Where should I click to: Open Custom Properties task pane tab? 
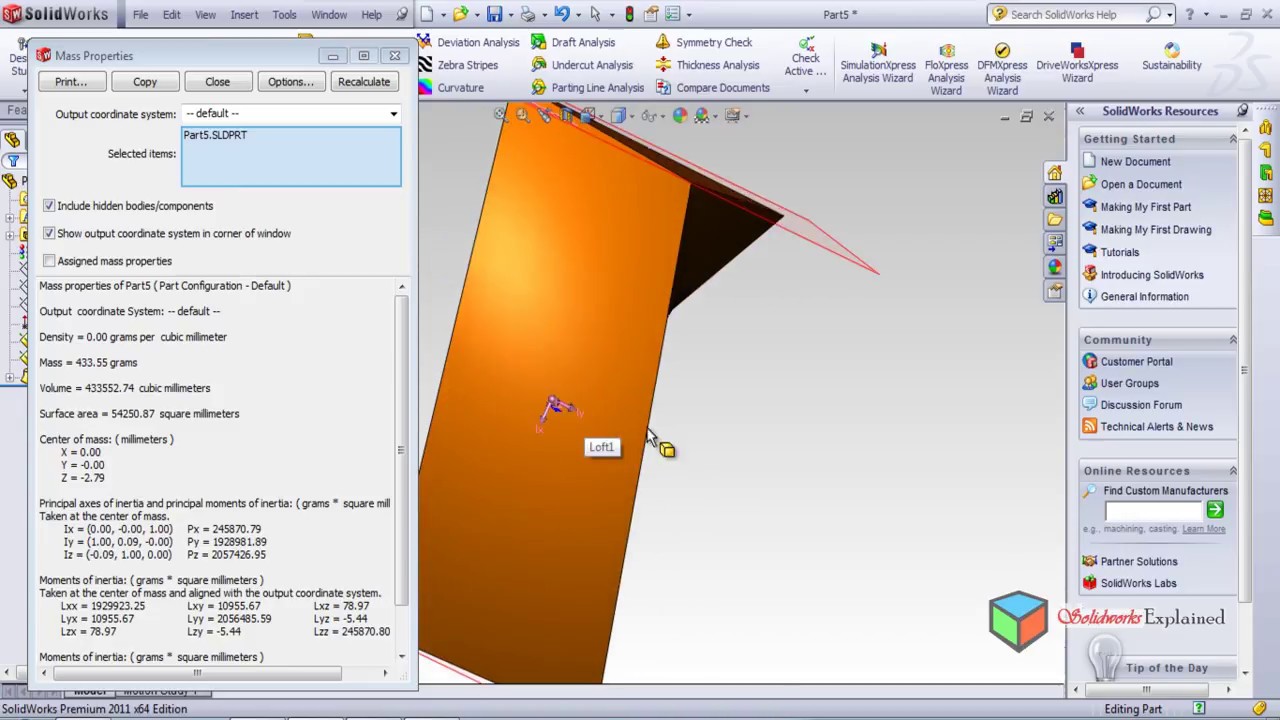coord(1054,291)
